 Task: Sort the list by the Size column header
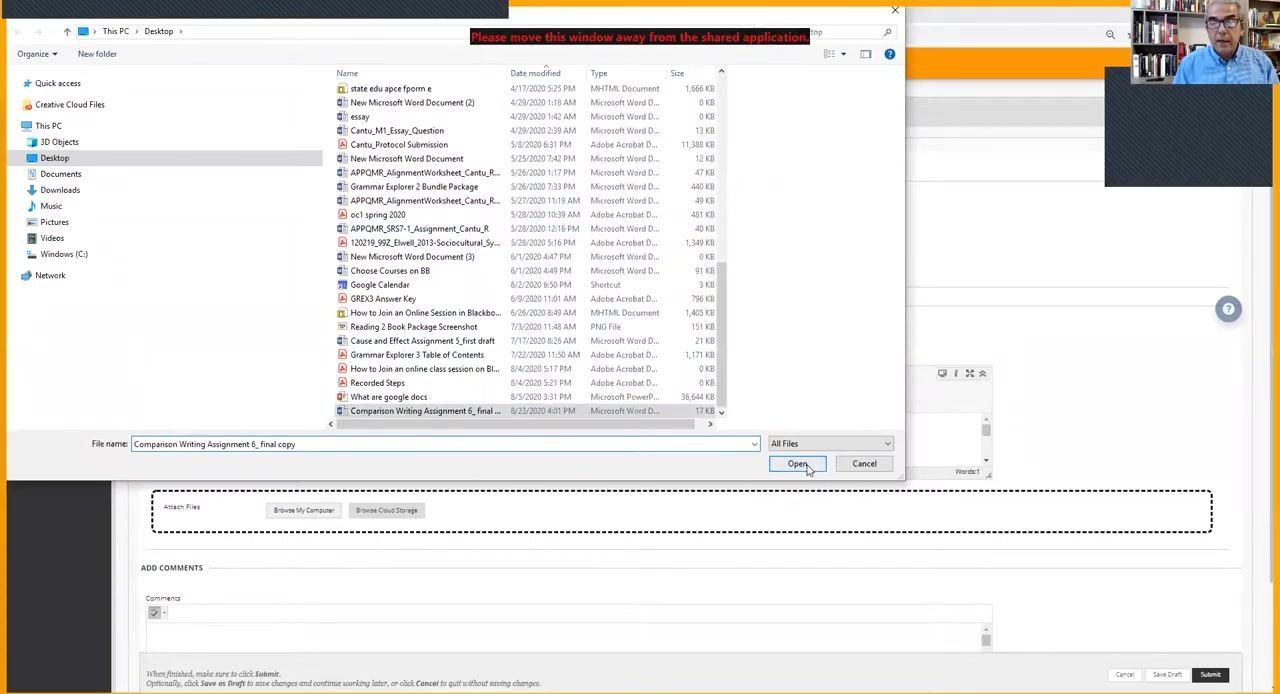point(677,73)
